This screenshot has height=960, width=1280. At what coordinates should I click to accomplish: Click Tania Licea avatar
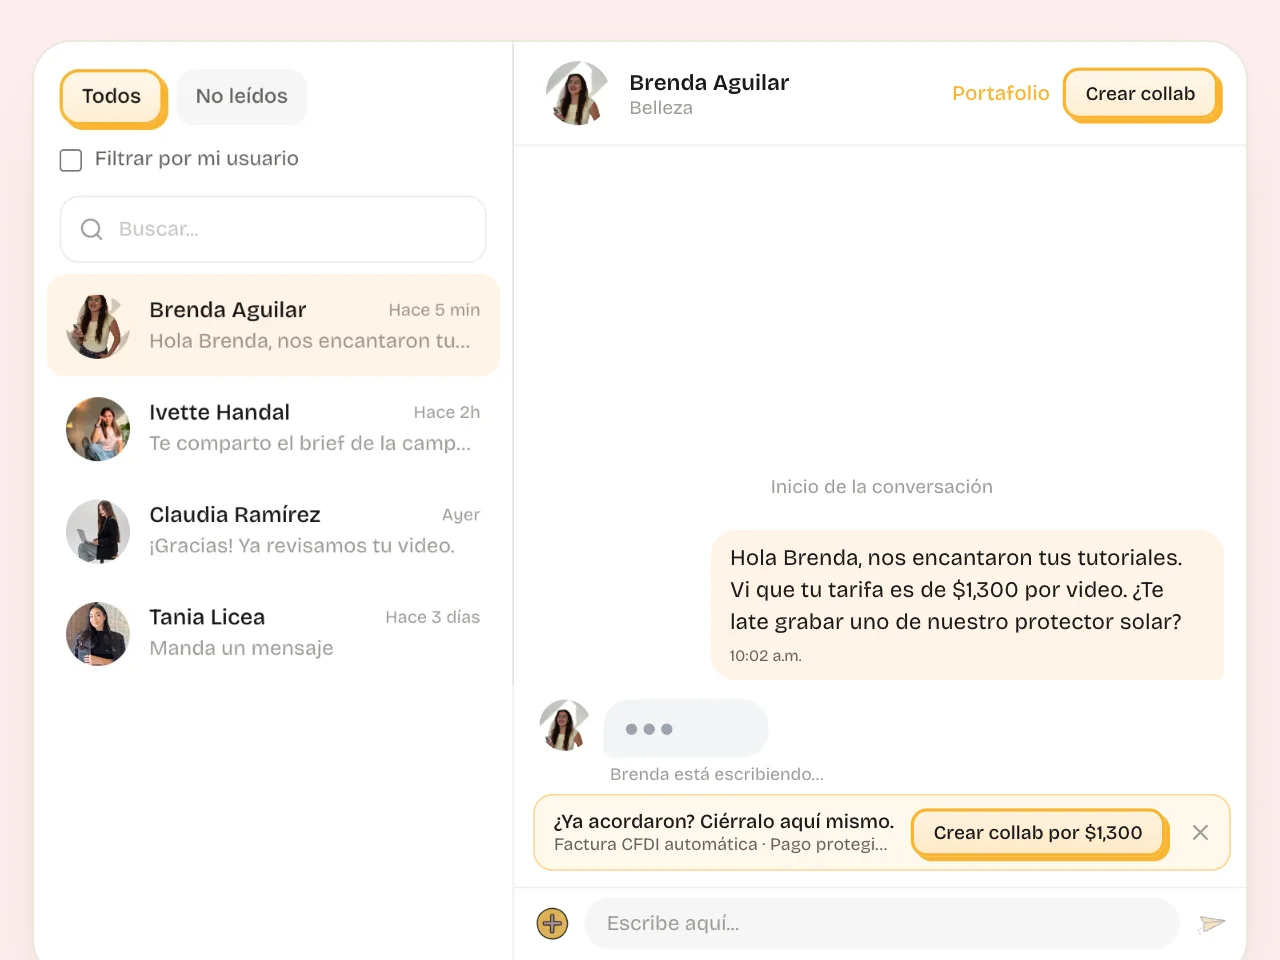point(98,634)
